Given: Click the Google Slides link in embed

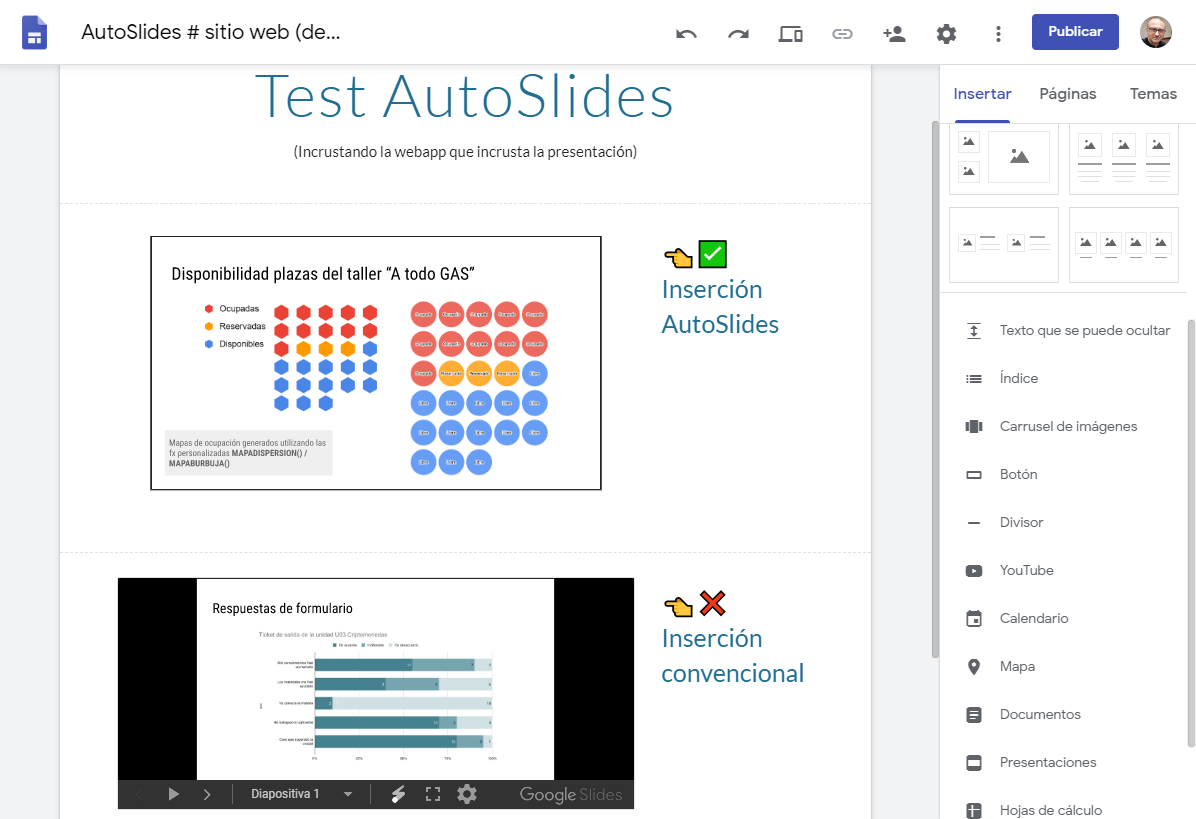Looking at the screenshot, I should point(570,794).
